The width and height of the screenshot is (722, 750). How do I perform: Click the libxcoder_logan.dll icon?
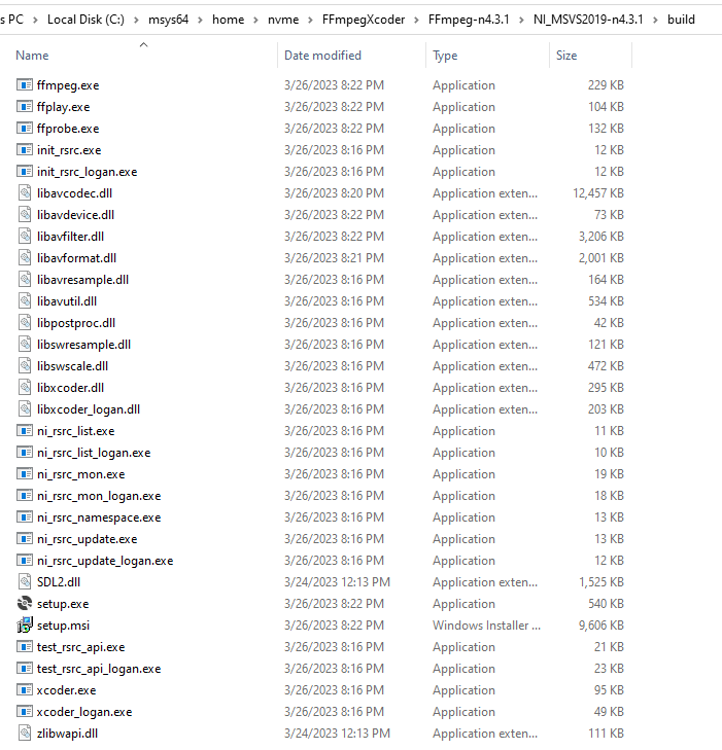point(25,409)
